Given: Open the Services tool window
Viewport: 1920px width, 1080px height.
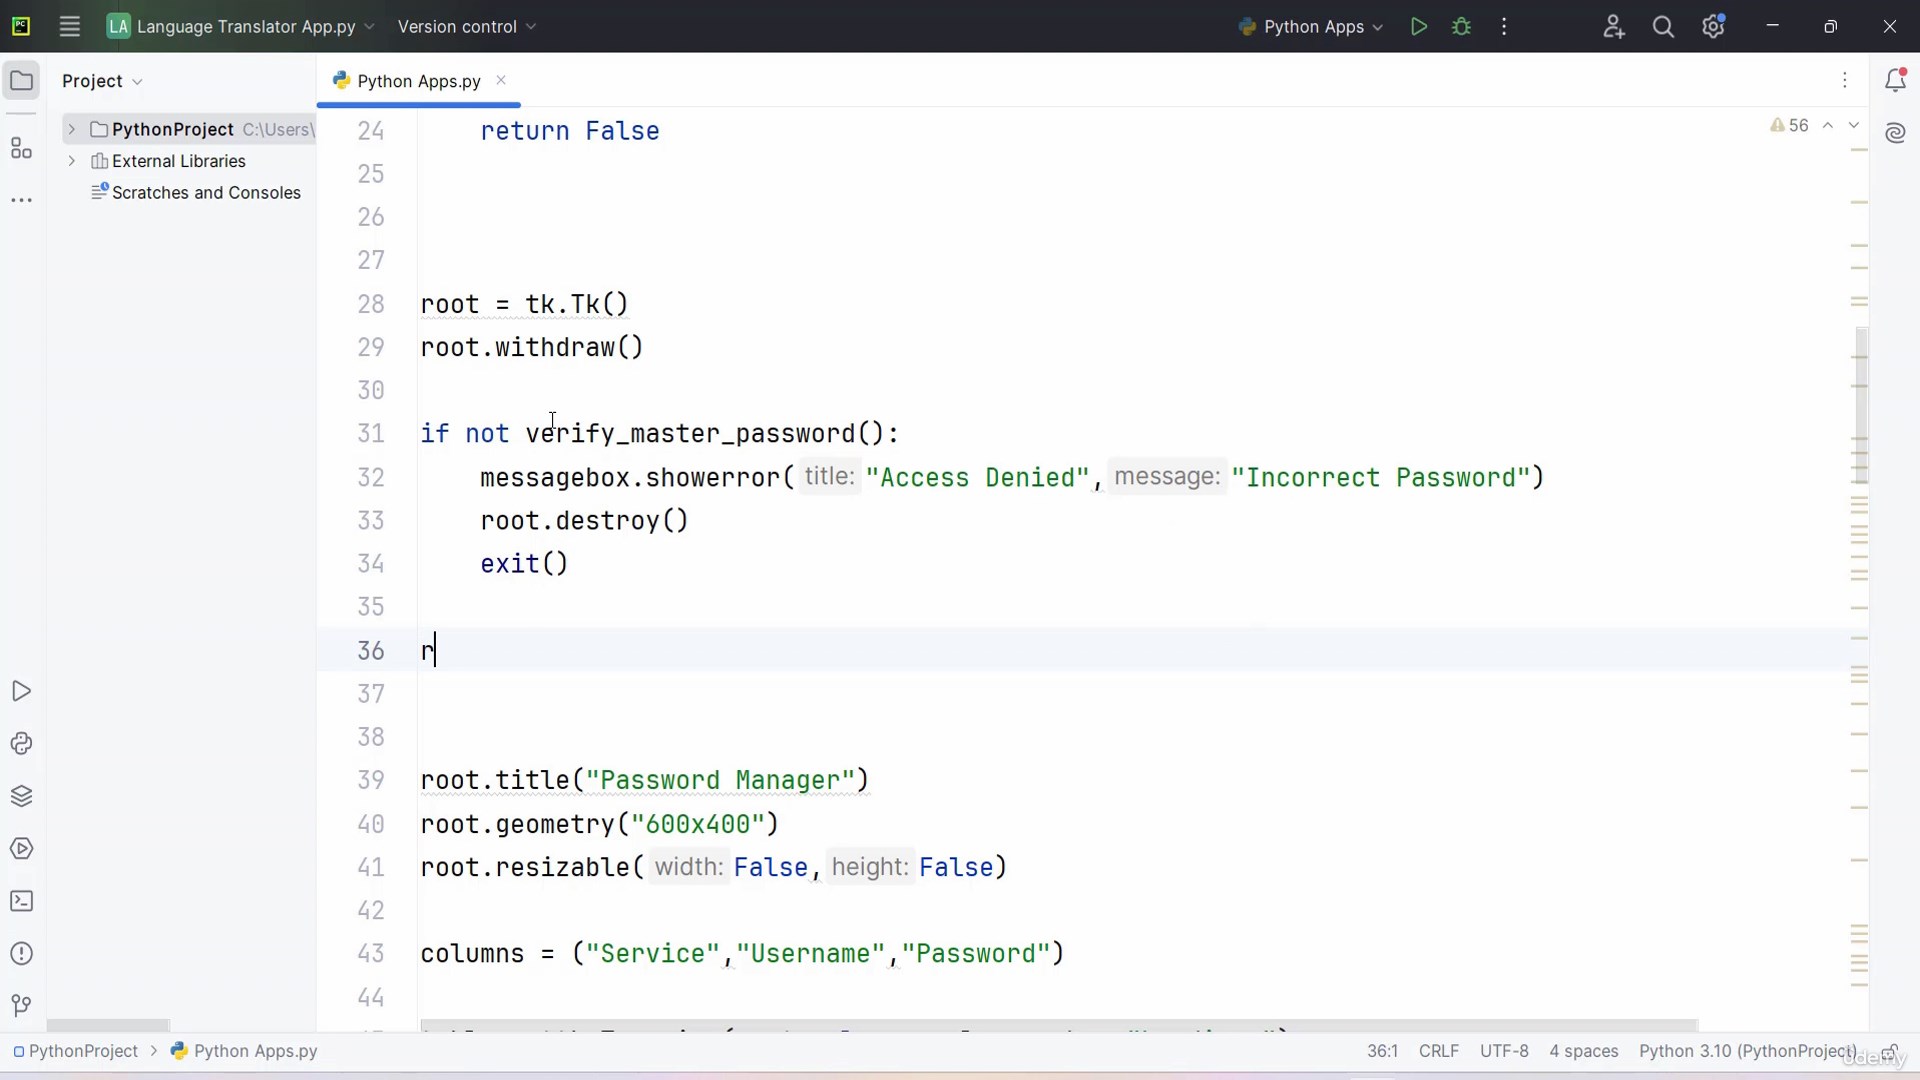Looking at the screenshot, I should pyautogui.click(x=21, y=849).
